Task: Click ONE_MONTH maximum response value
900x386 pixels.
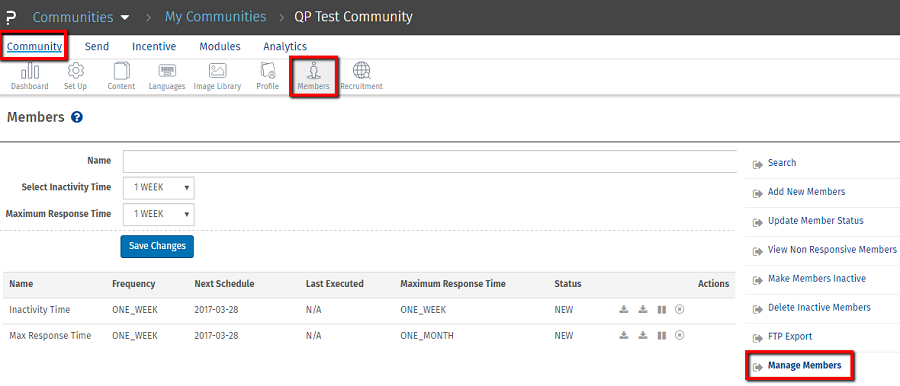Action: coord(427,335)
